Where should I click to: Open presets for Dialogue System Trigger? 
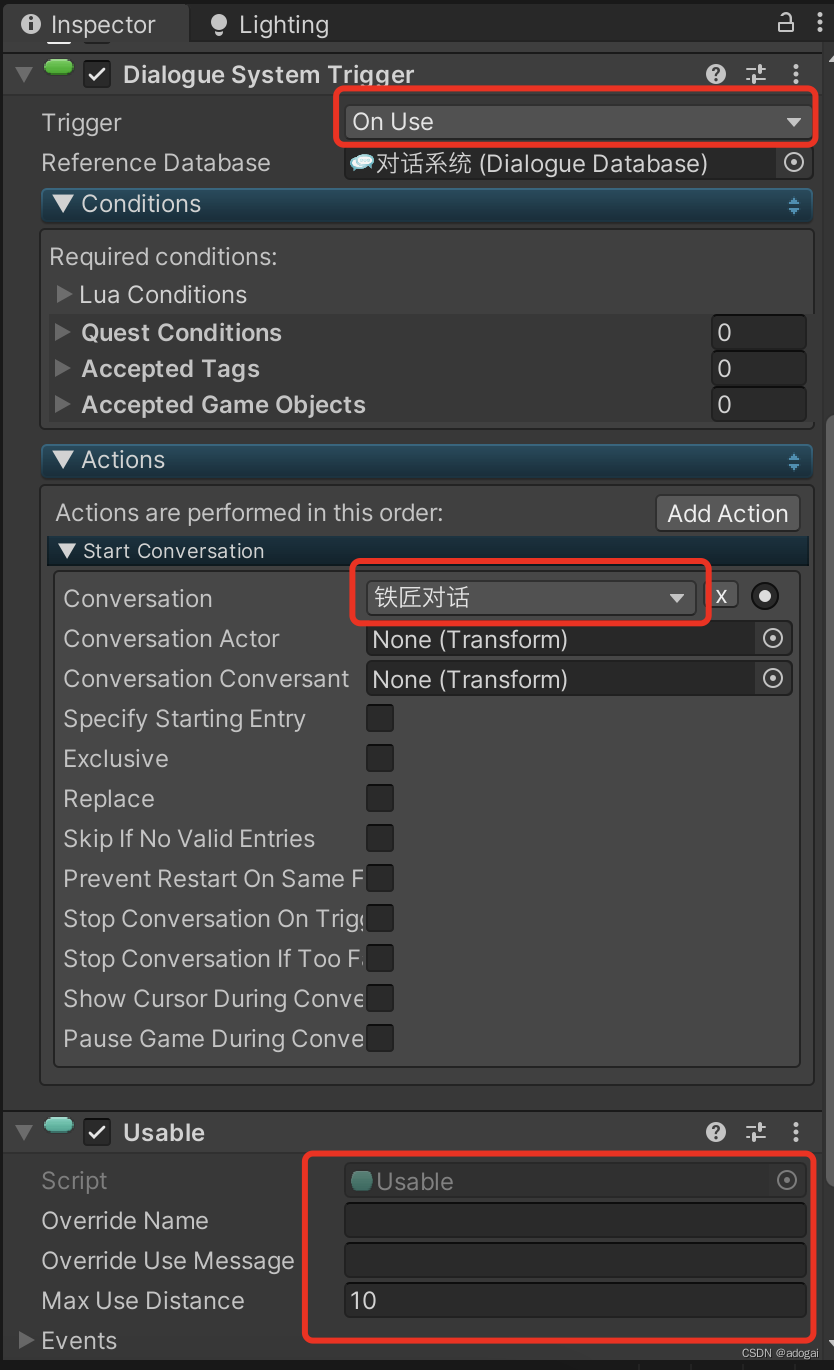755,74
